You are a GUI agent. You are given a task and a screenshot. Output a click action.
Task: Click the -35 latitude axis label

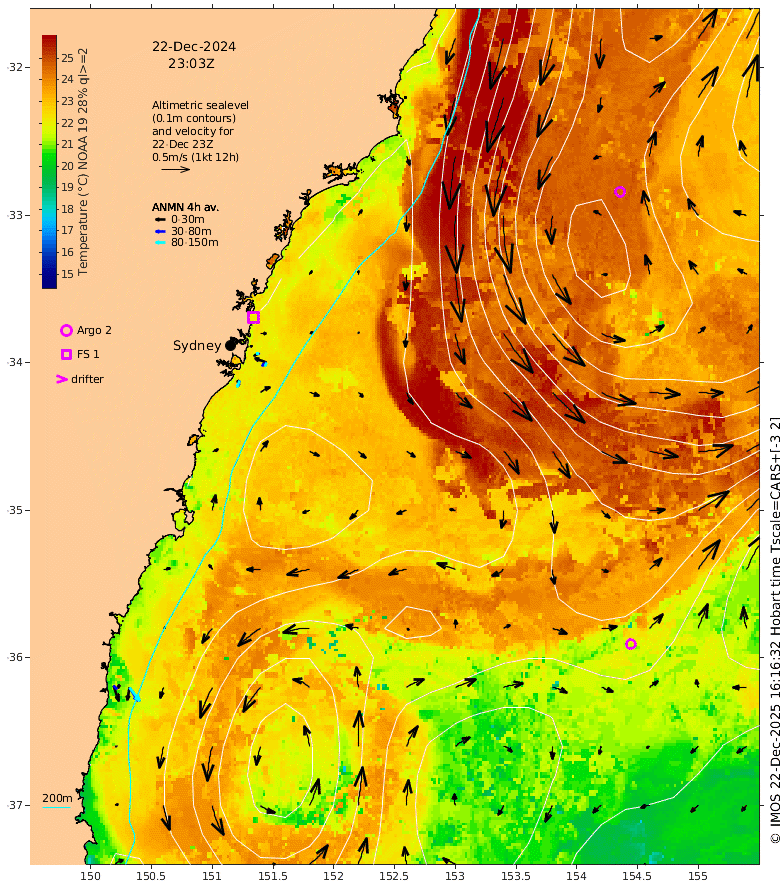[x=15, y=510]
